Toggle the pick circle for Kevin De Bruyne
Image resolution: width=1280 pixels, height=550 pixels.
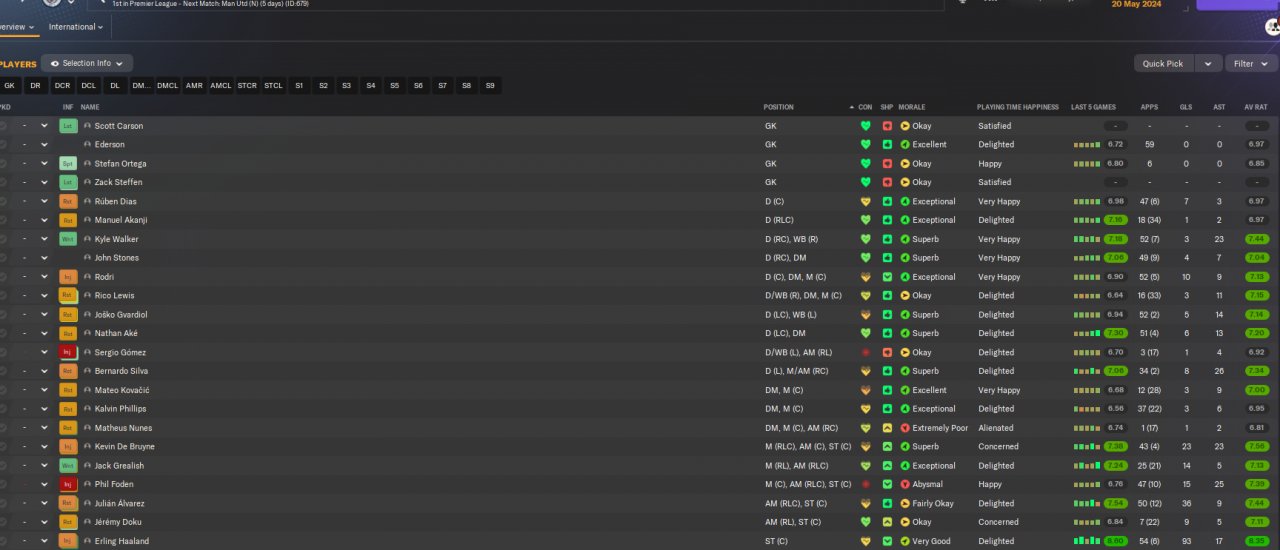3,447
